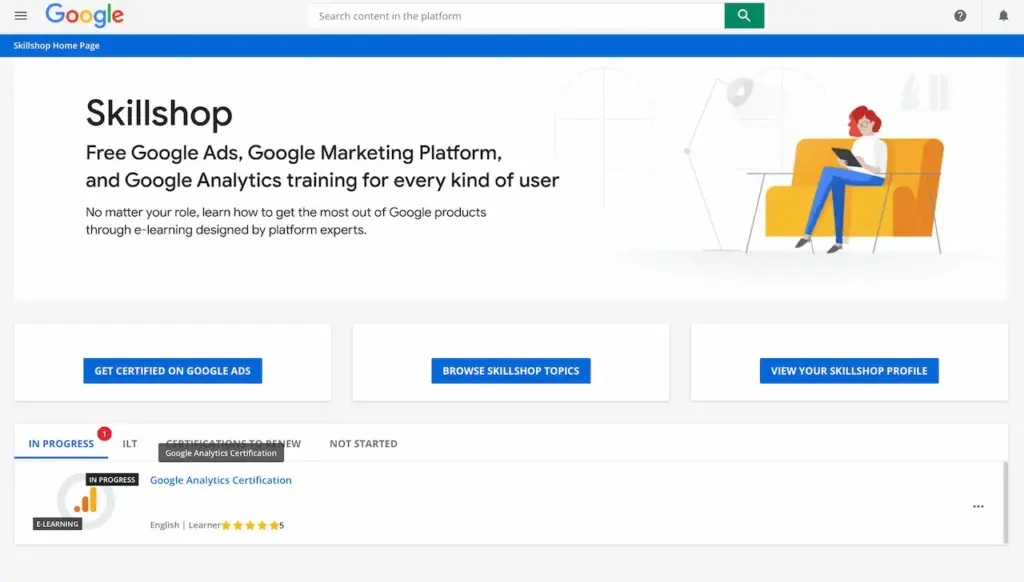Click the green search magnifier button
This screenshot has width=1024, height=582.
pyautogui.click(x=744, y=16)
